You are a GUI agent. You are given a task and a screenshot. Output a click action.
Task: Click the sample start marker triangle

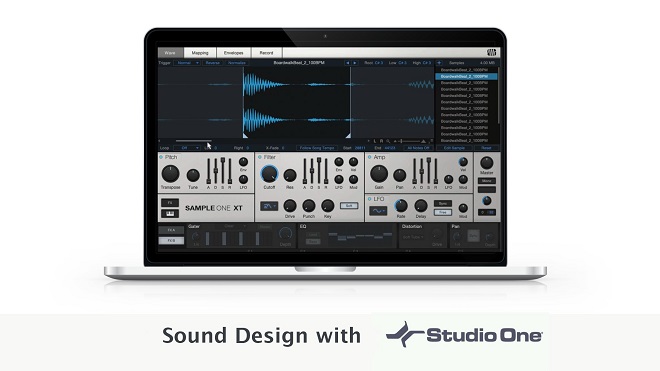tap(245, 136)
